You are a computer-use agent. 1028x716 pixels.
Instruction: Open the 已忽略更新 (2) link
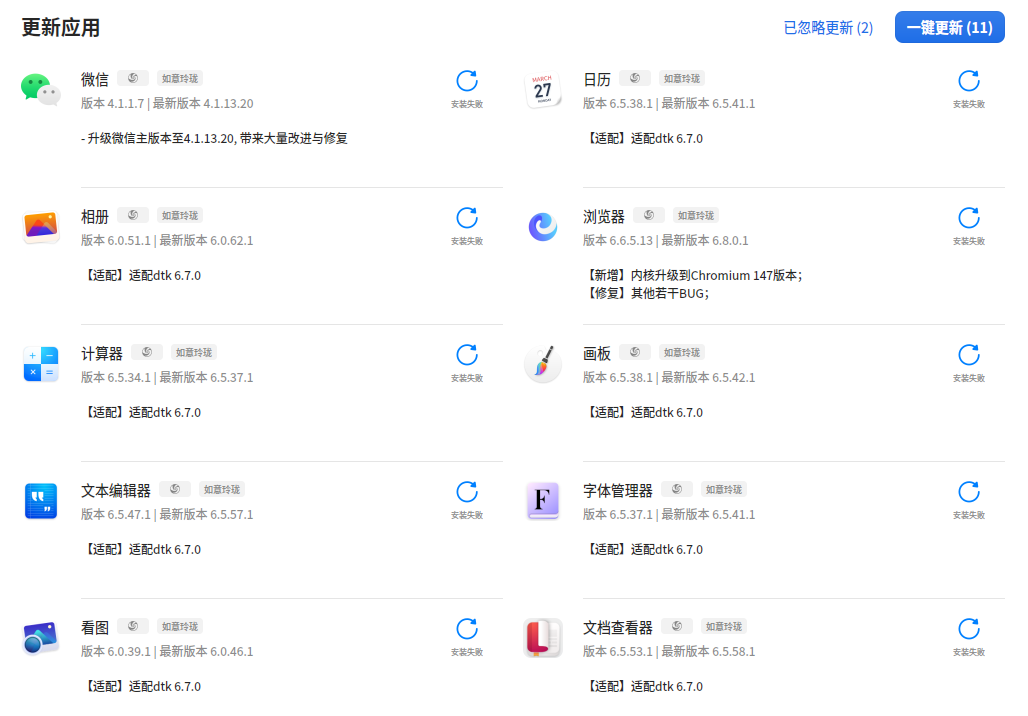click(x=828, y=28)
